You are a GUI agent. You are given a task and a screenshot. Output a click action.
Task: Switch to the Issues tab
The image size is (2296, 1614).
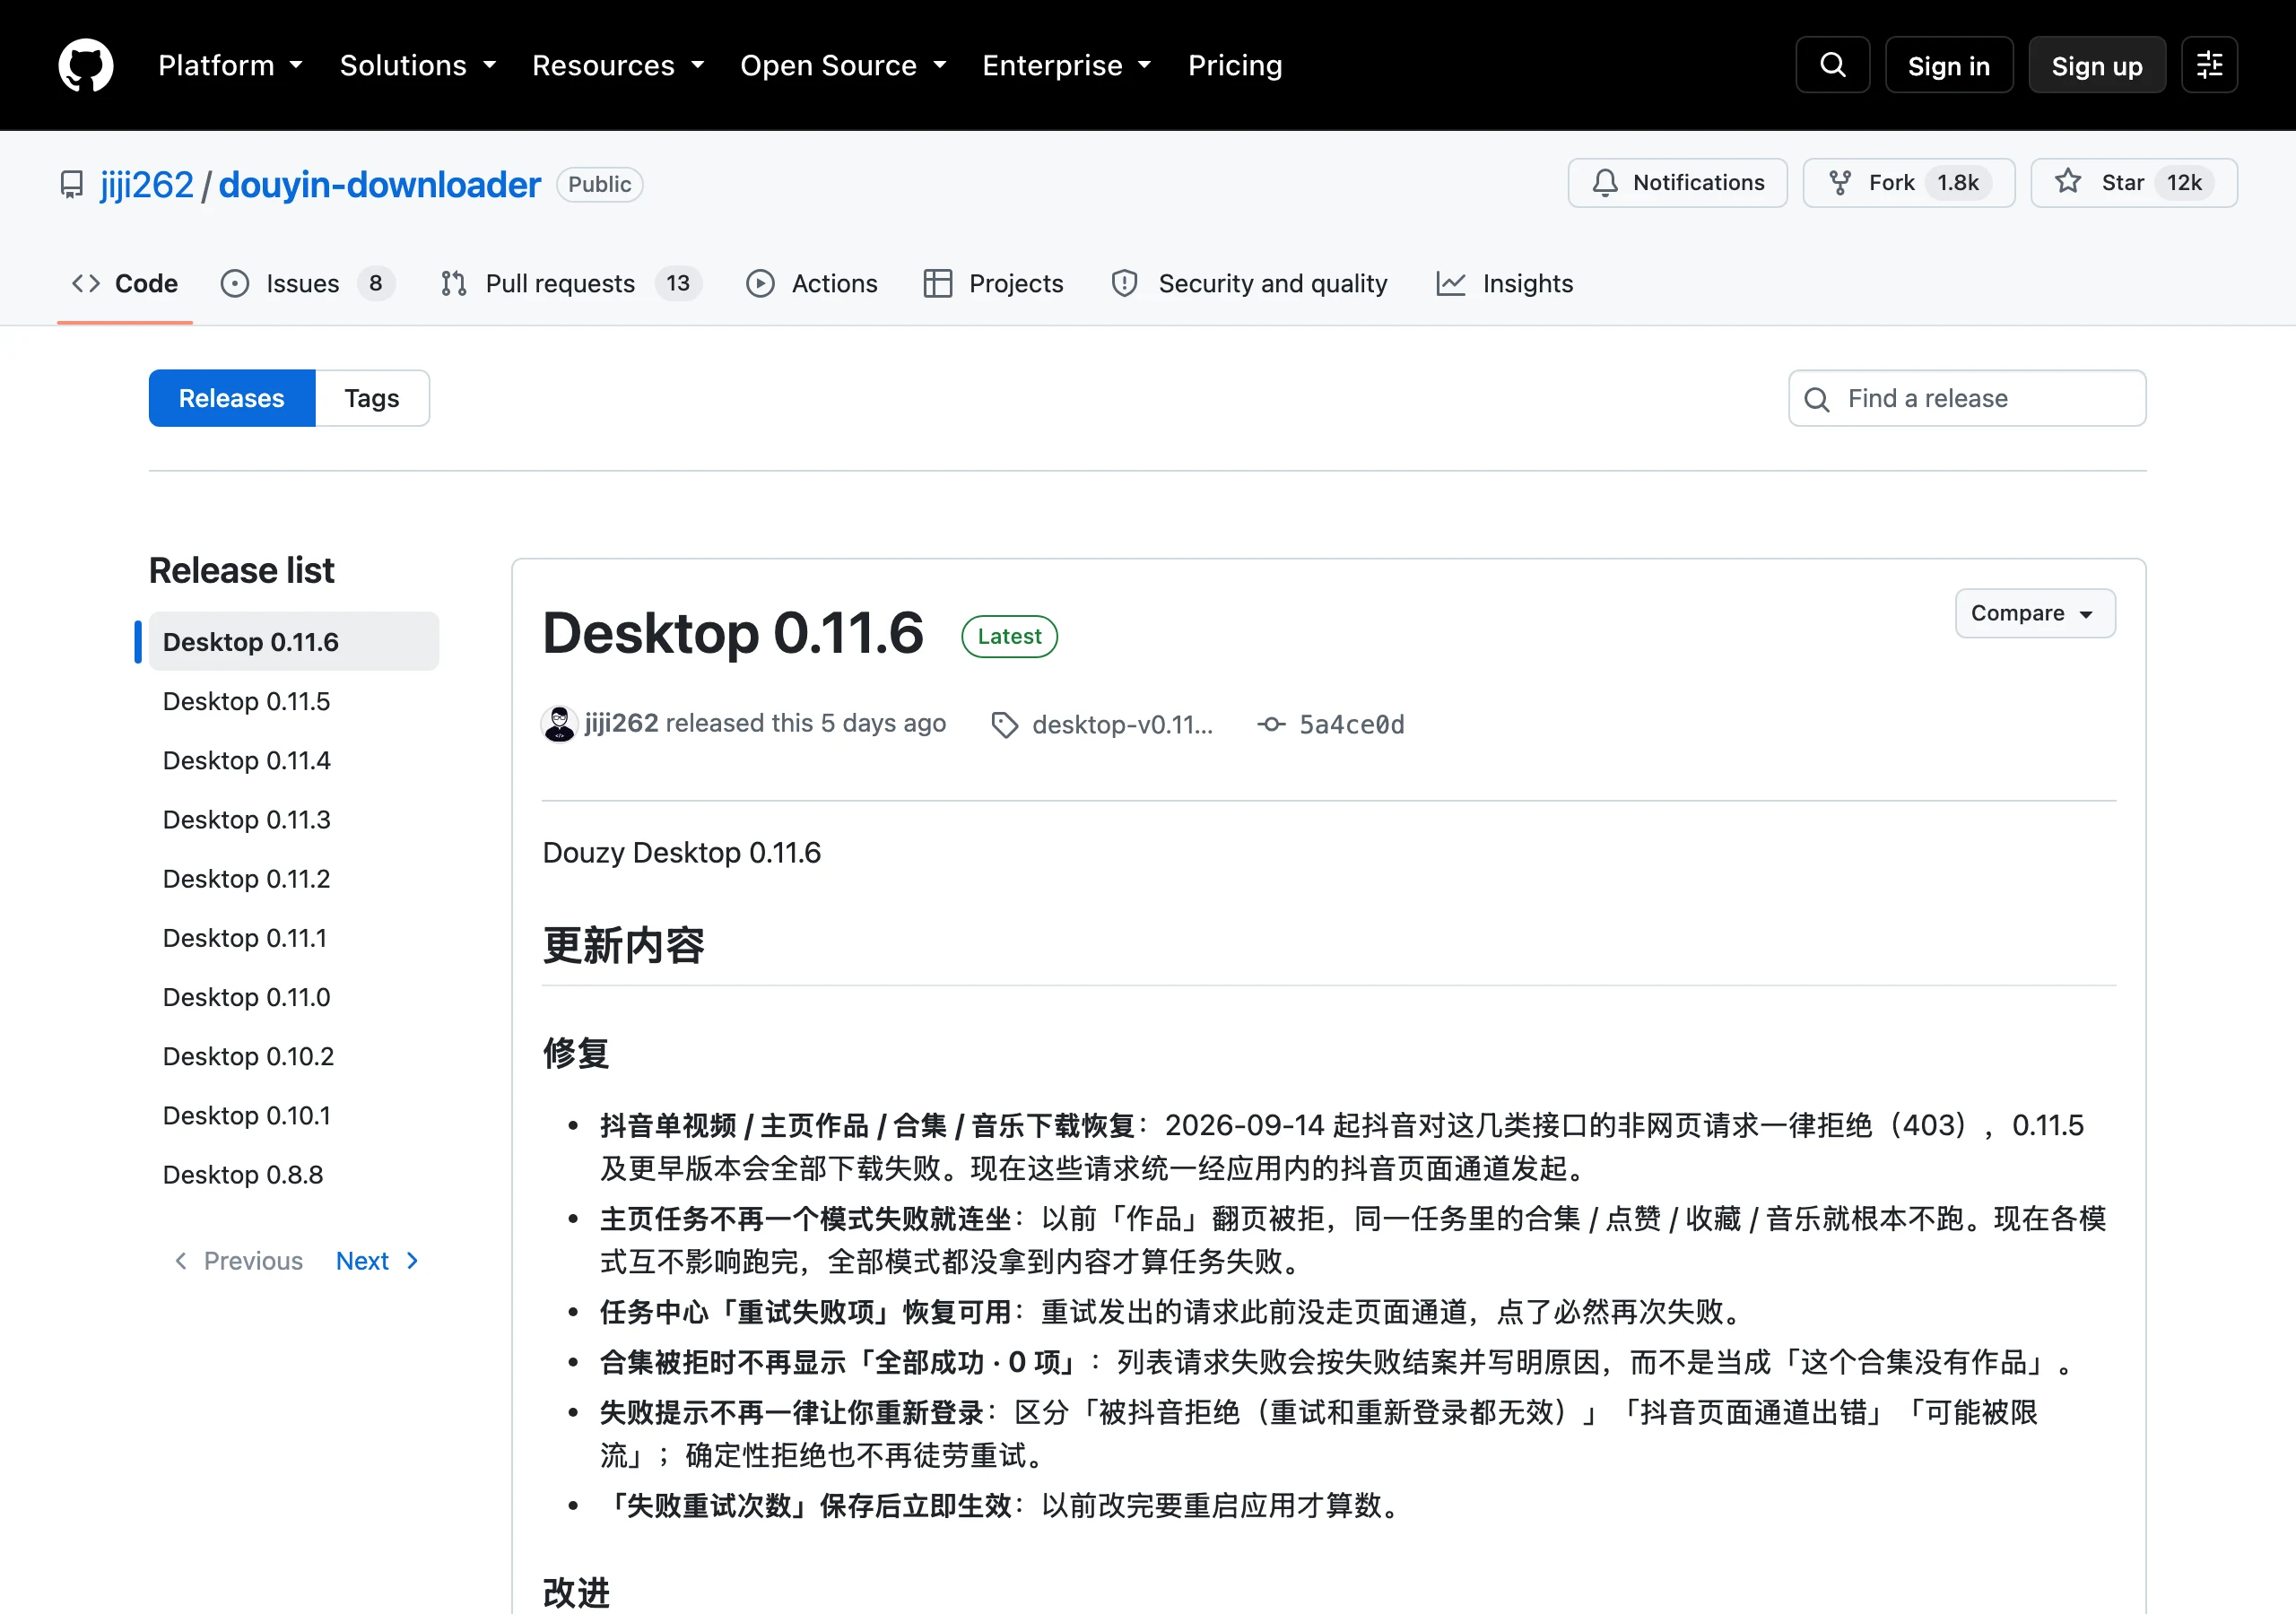307,284
